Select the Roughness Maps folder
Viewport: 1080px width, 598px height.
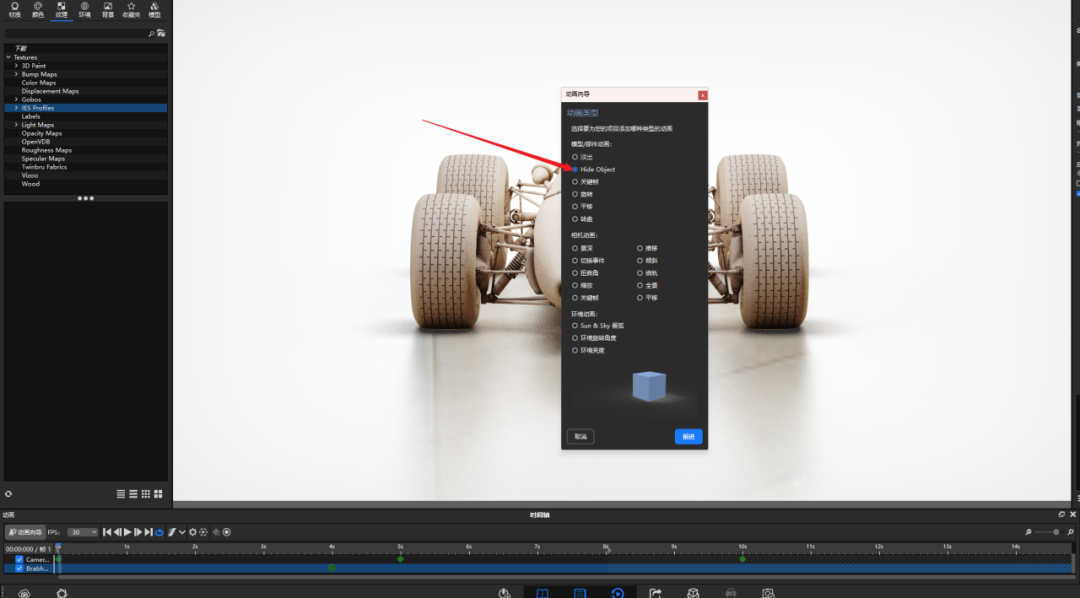[x=46, y=150]
